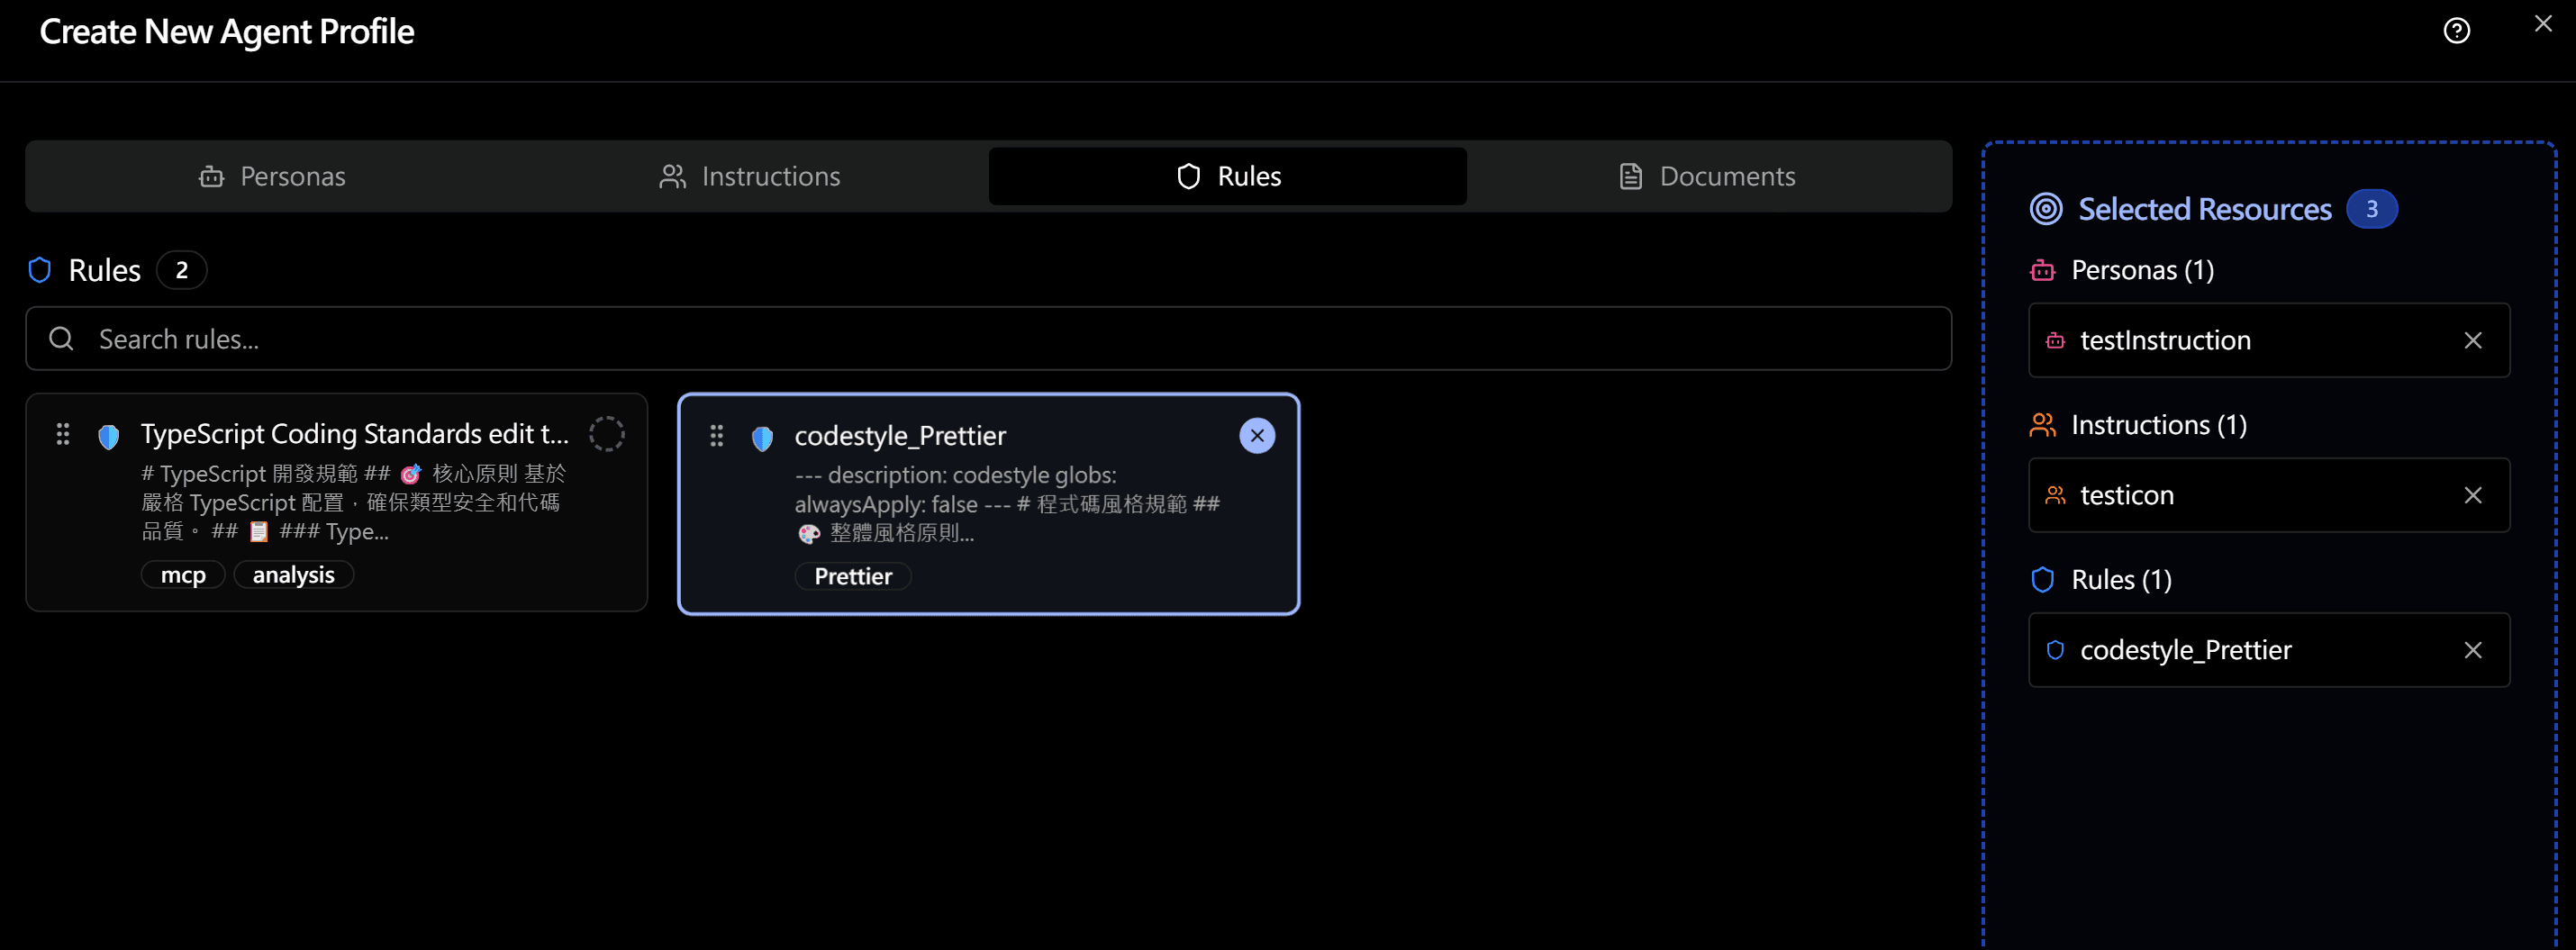Click drag handle on codestyle_Prettier card
This screenshot has width=2576, height=950.
(716, 436)
